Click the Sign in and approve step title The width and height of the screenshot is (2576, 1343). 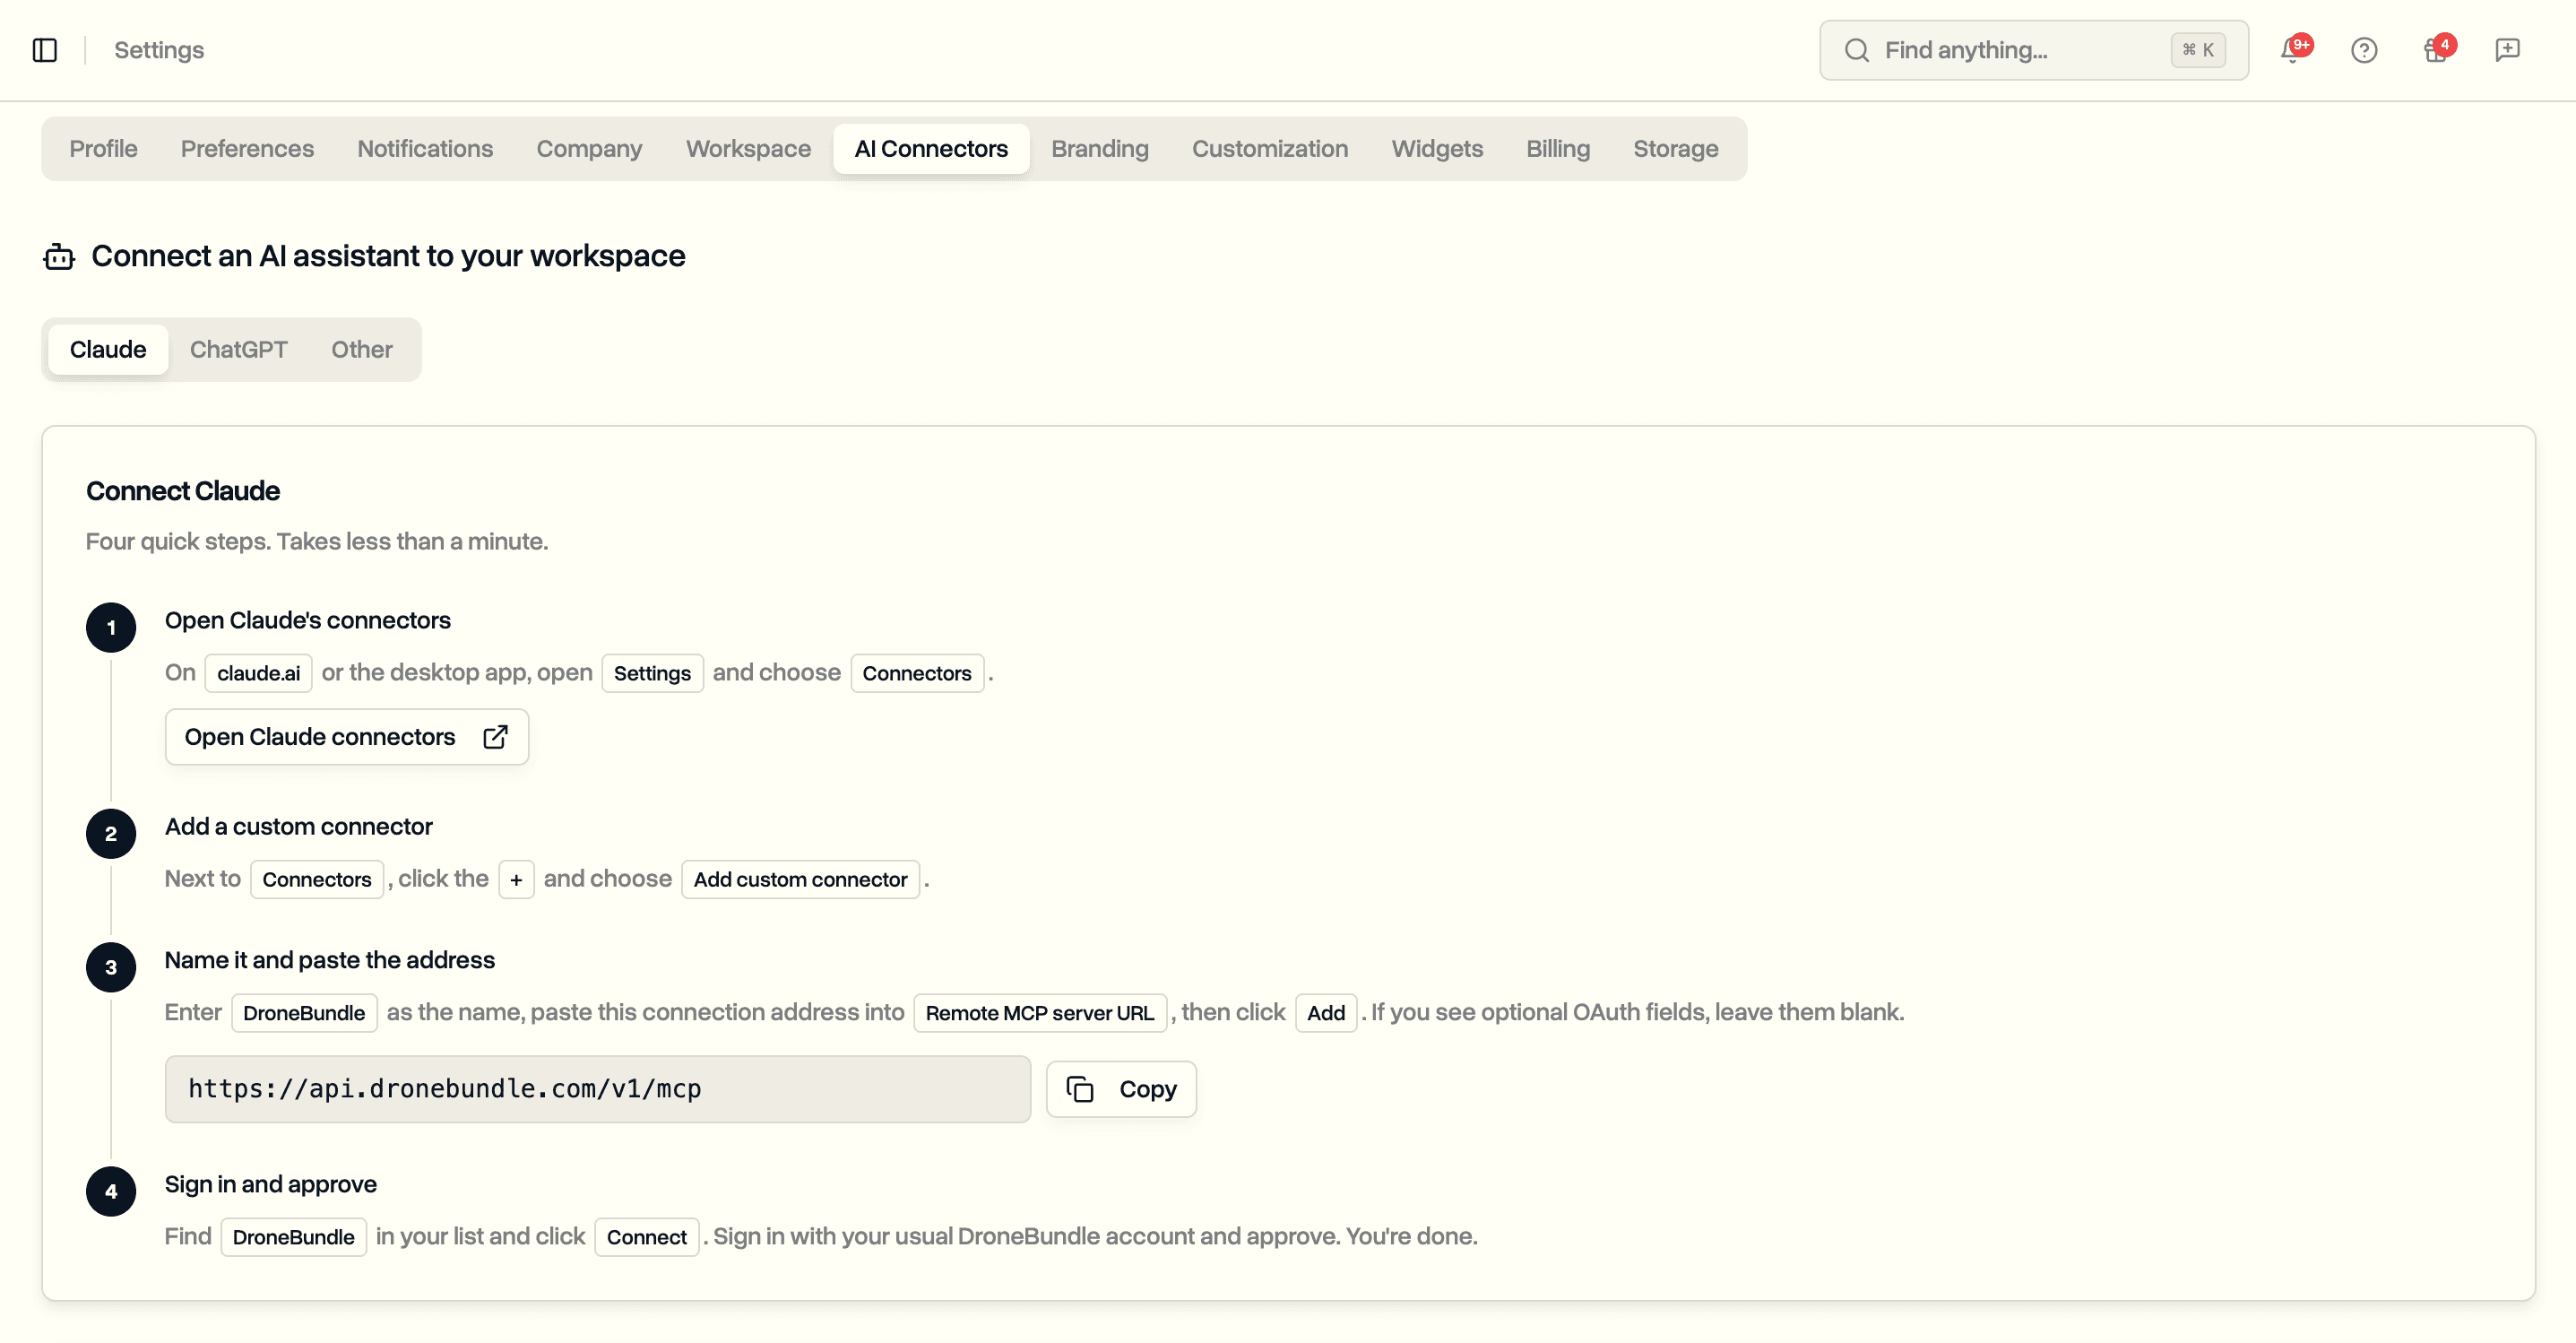pos(271,1184)
